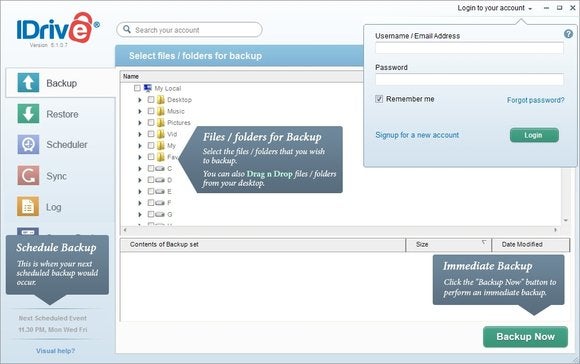The height and width of the screenshot is (364, 580).
Task: Tick the E drive checkbox
Action: pyautogui.click(x=151, y=191)
